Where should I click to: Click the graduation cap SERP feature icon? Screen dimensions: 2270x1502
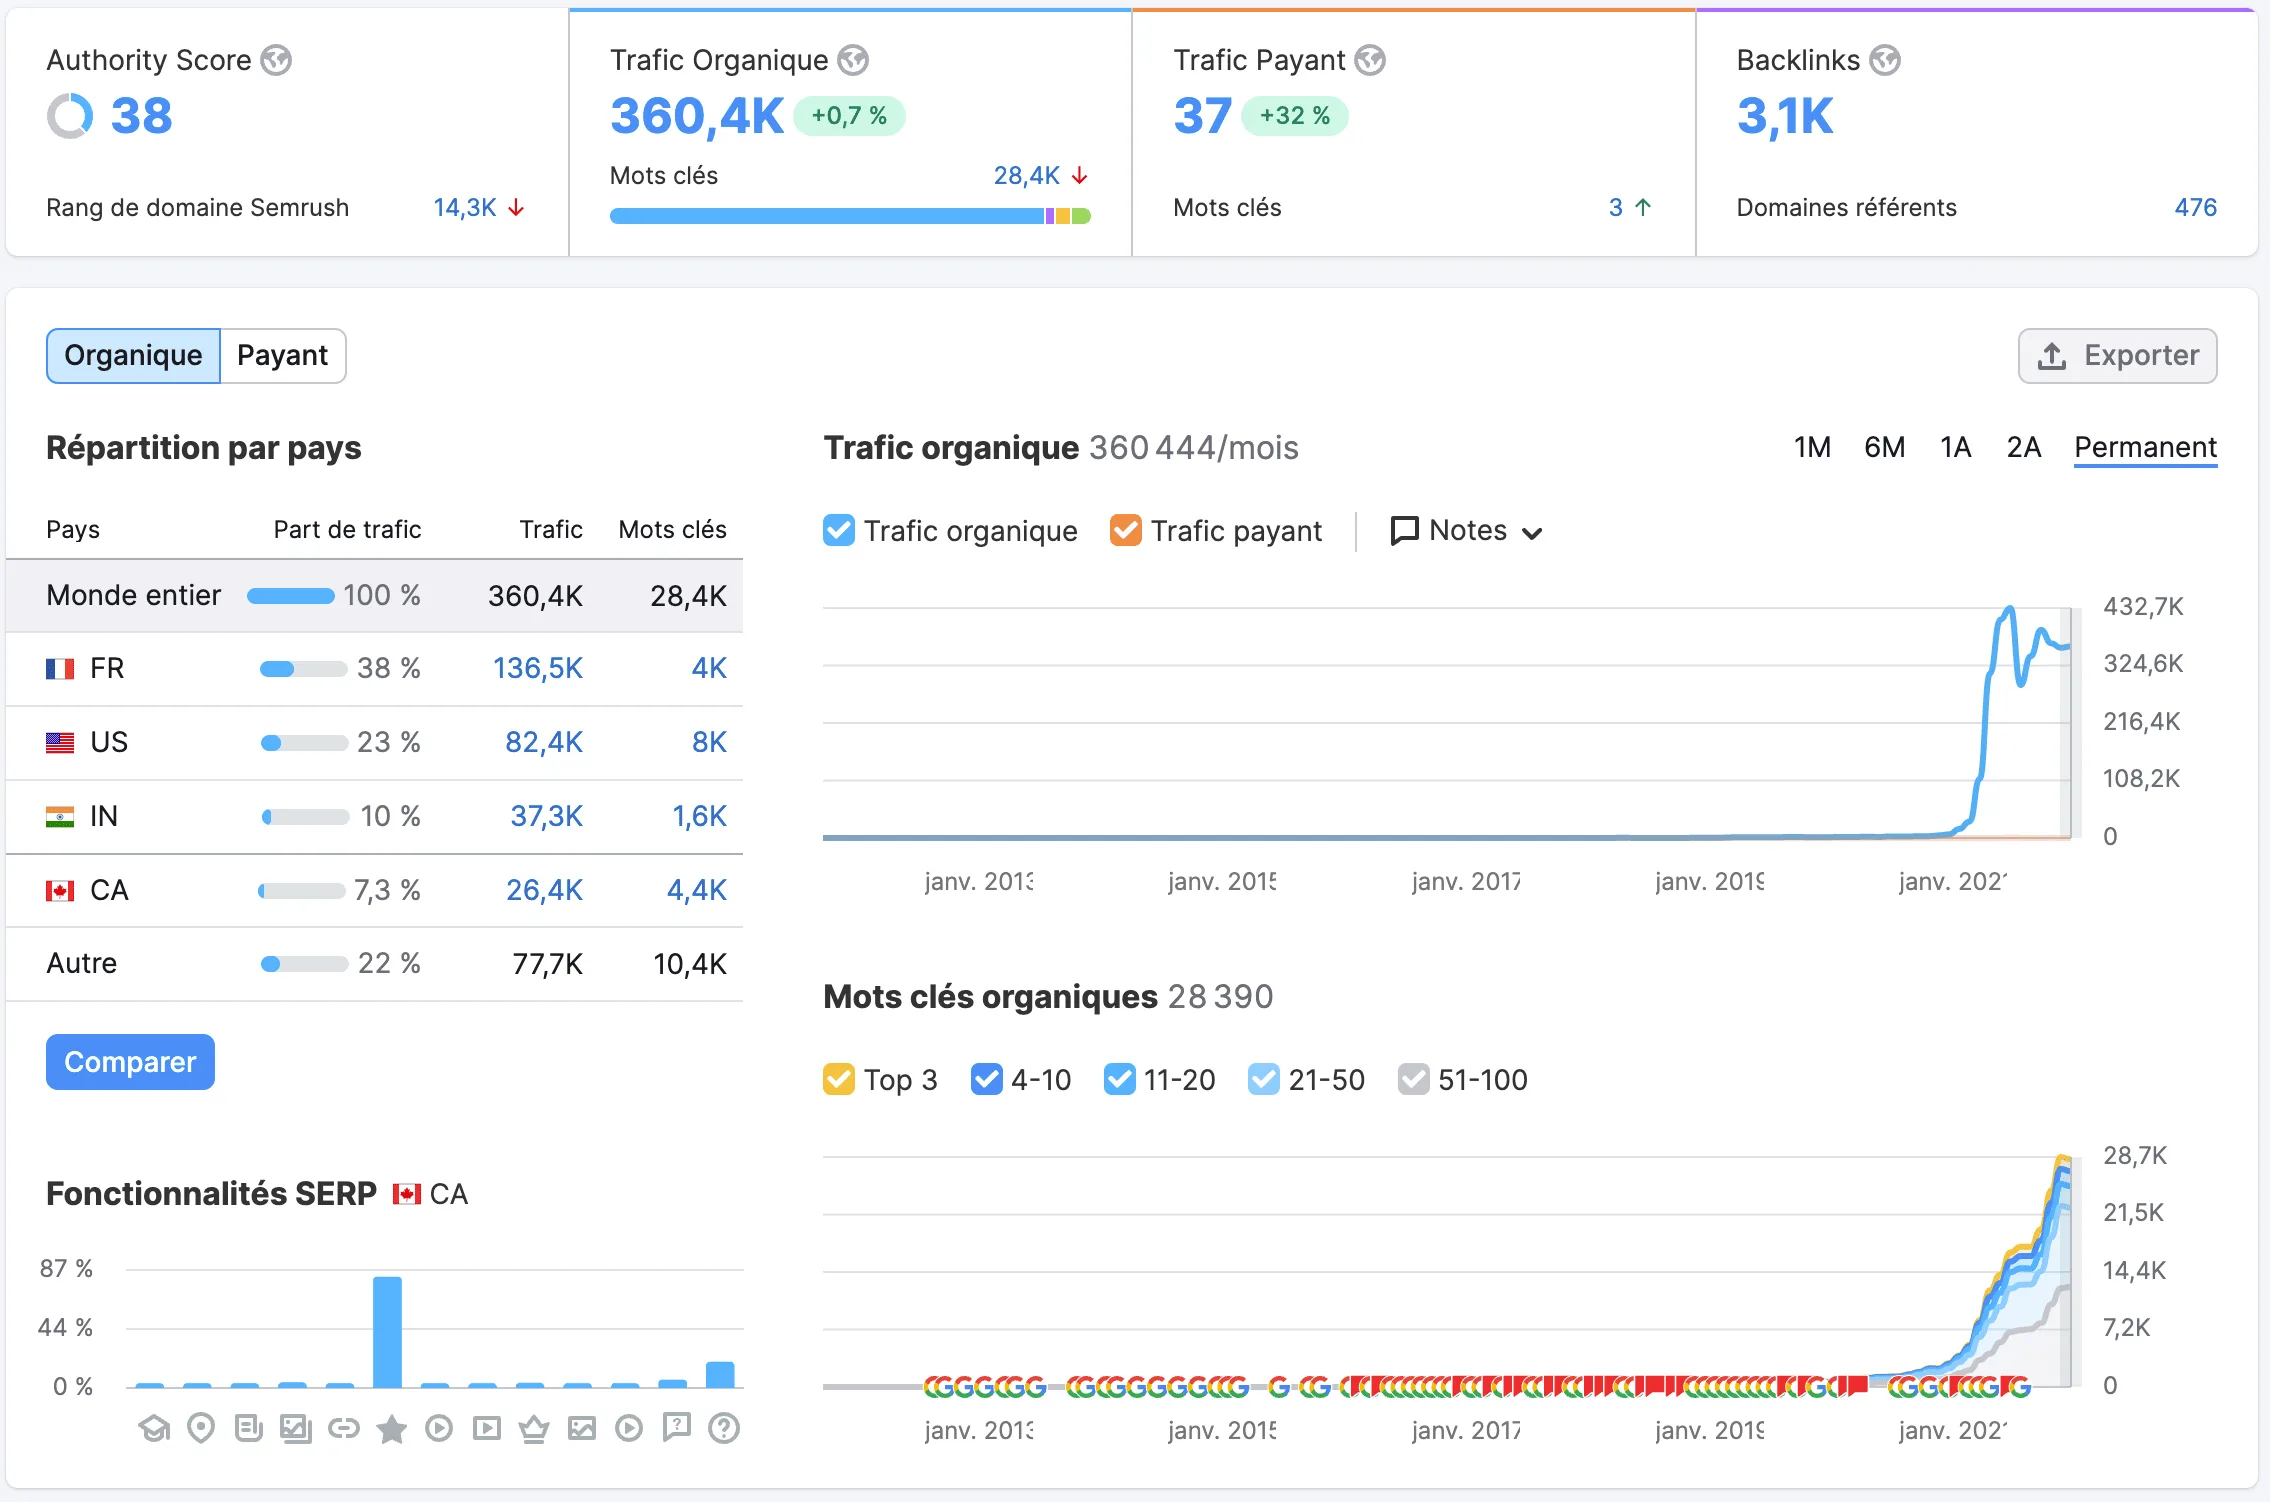pyautogui.click(x=154, y=1429)
